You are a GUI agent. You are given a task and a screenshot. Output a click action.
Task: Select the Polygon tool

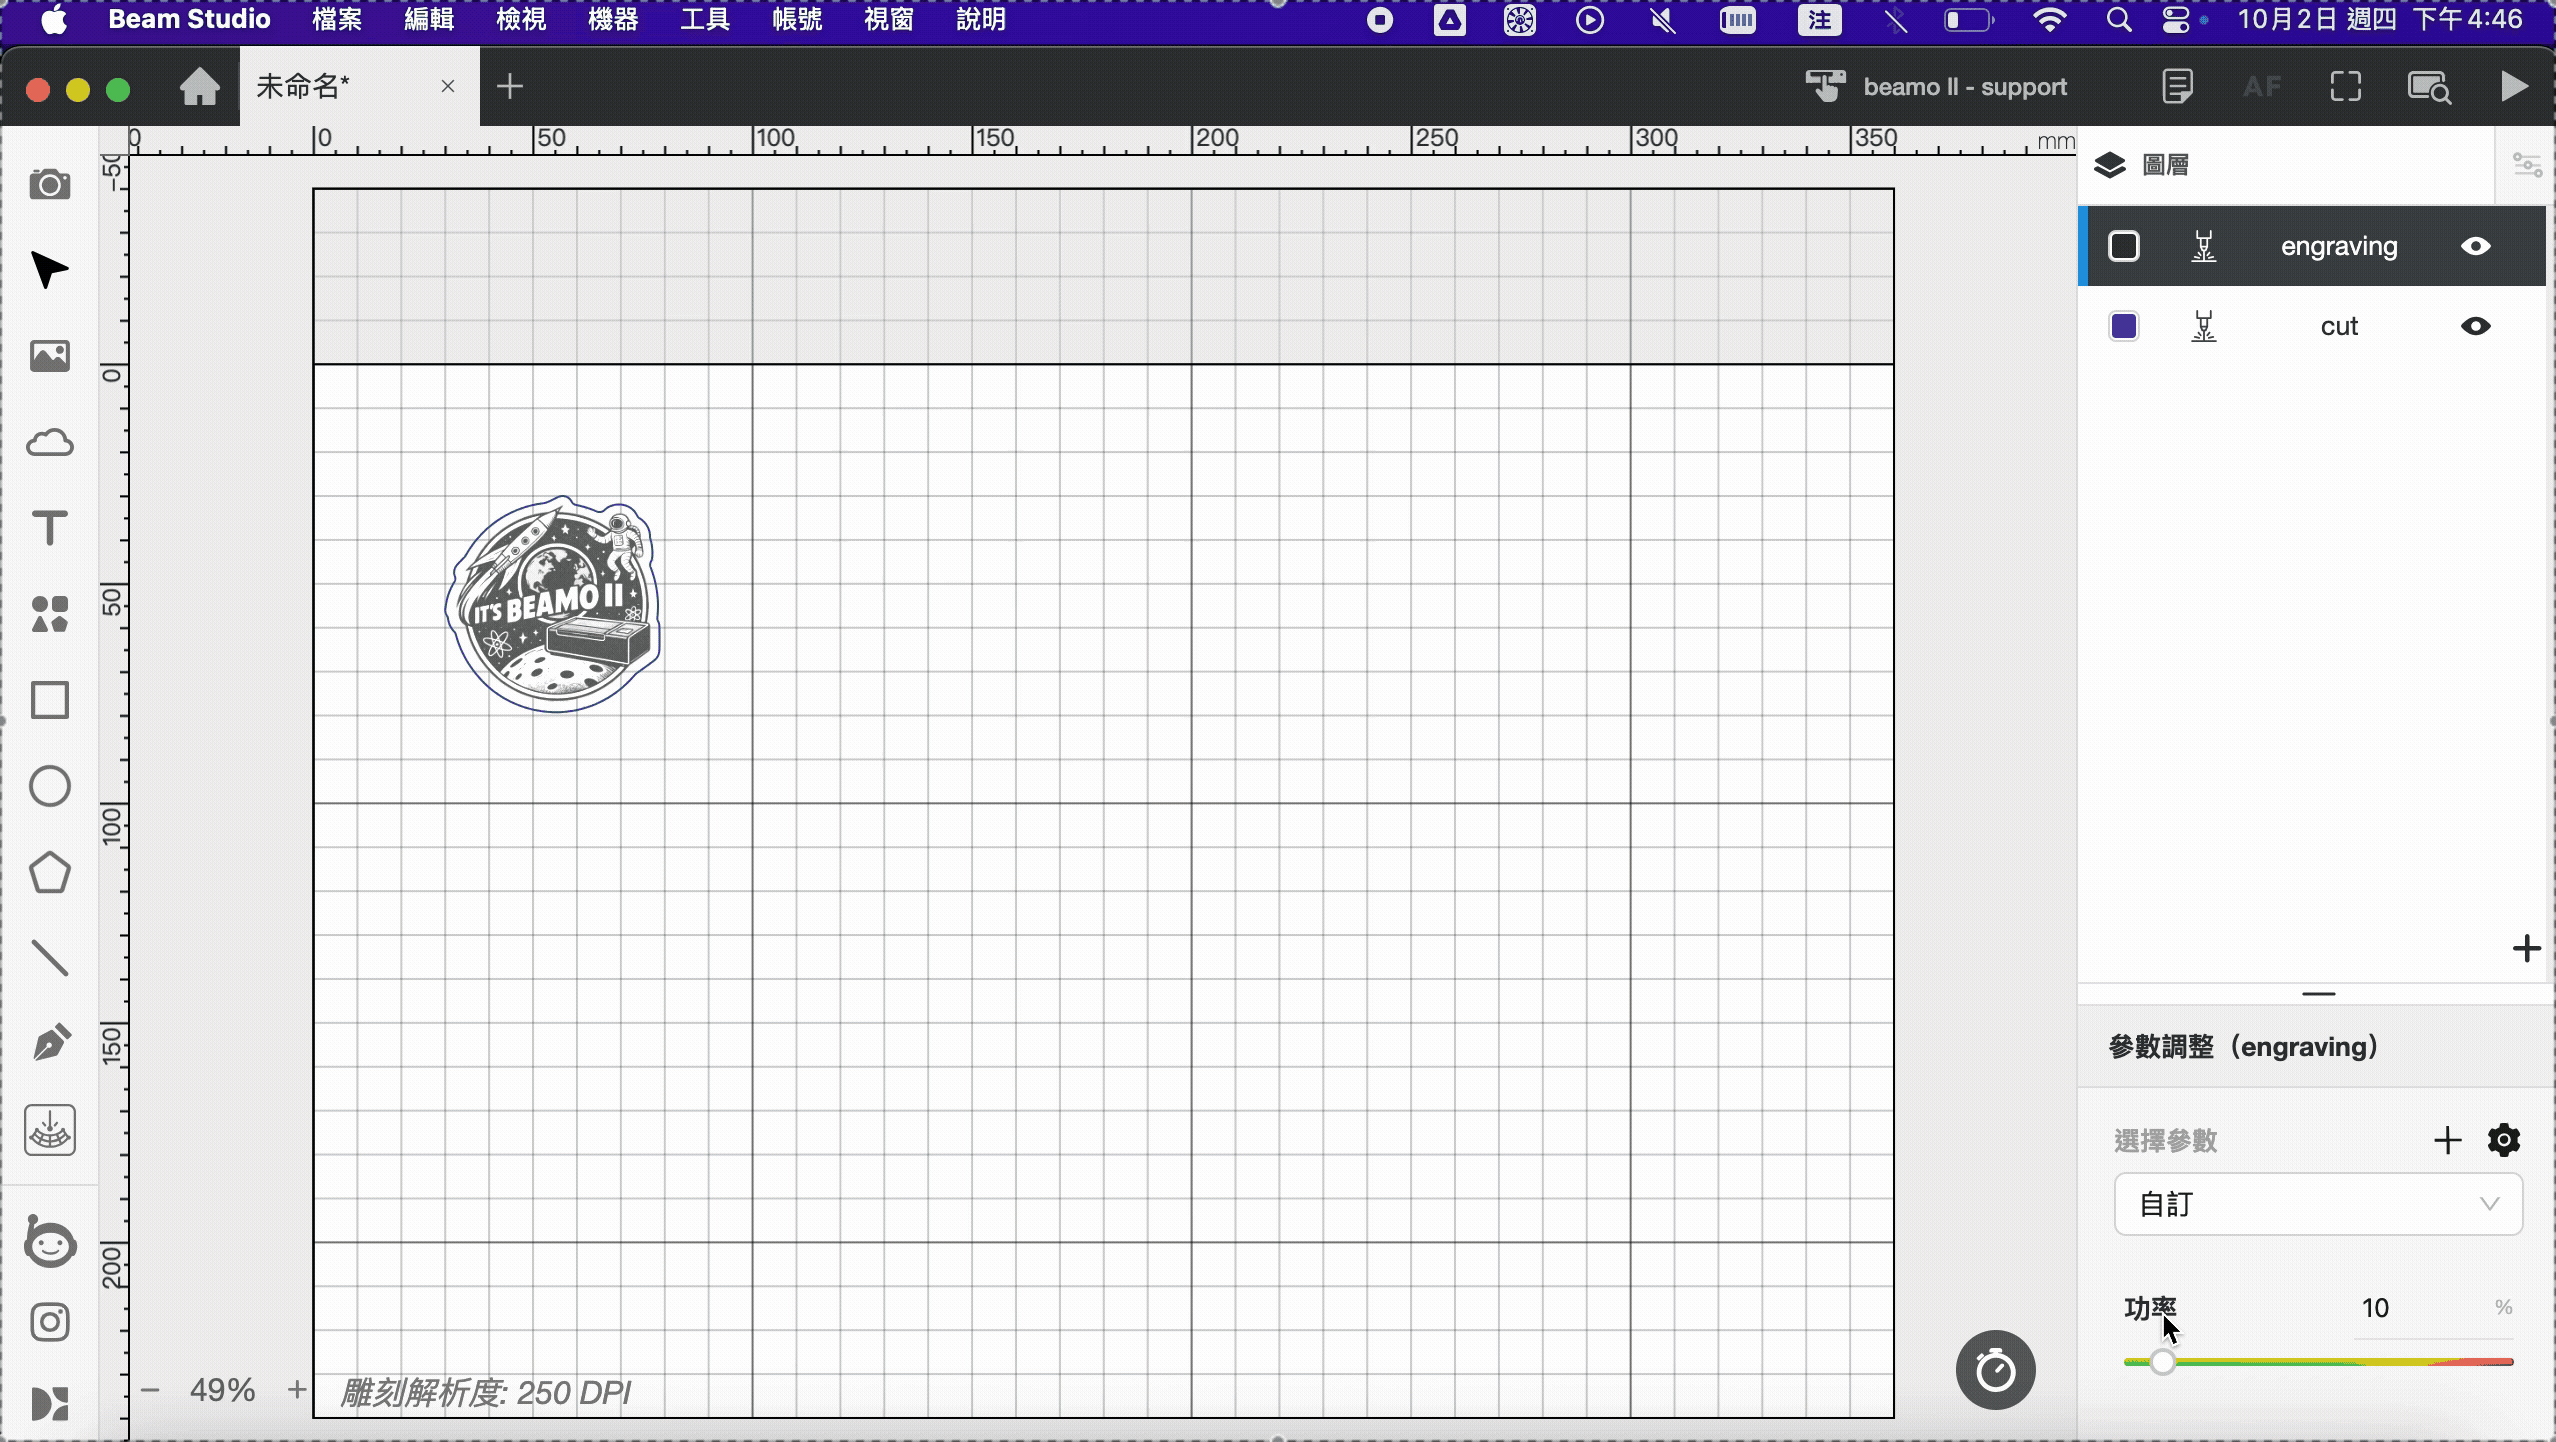(50, 872)
